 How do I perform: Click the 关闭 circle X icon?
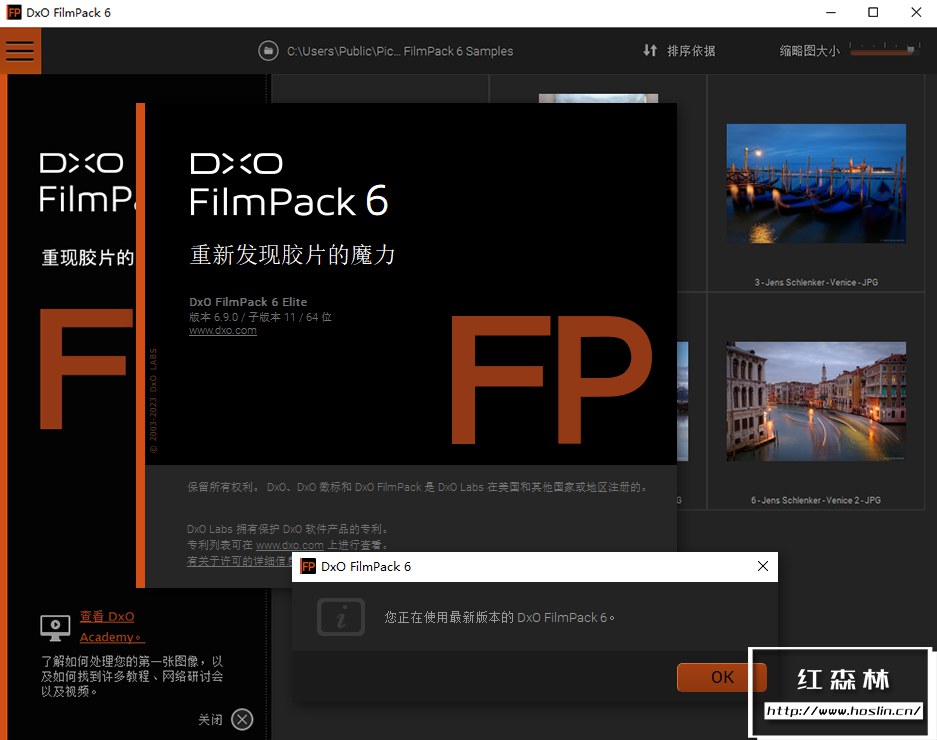[x=242, y=720]
